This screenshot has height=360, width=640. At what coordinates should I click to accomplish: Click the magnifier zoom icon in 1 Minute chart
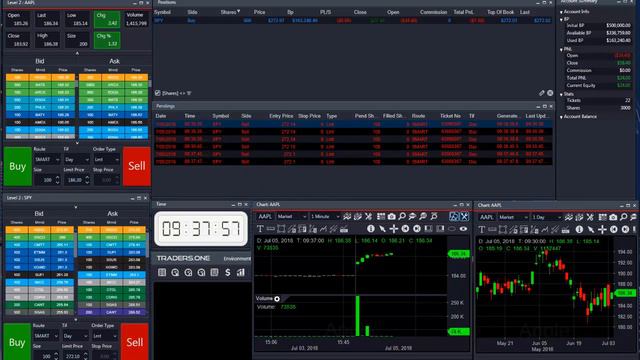[x=402, y=217]
